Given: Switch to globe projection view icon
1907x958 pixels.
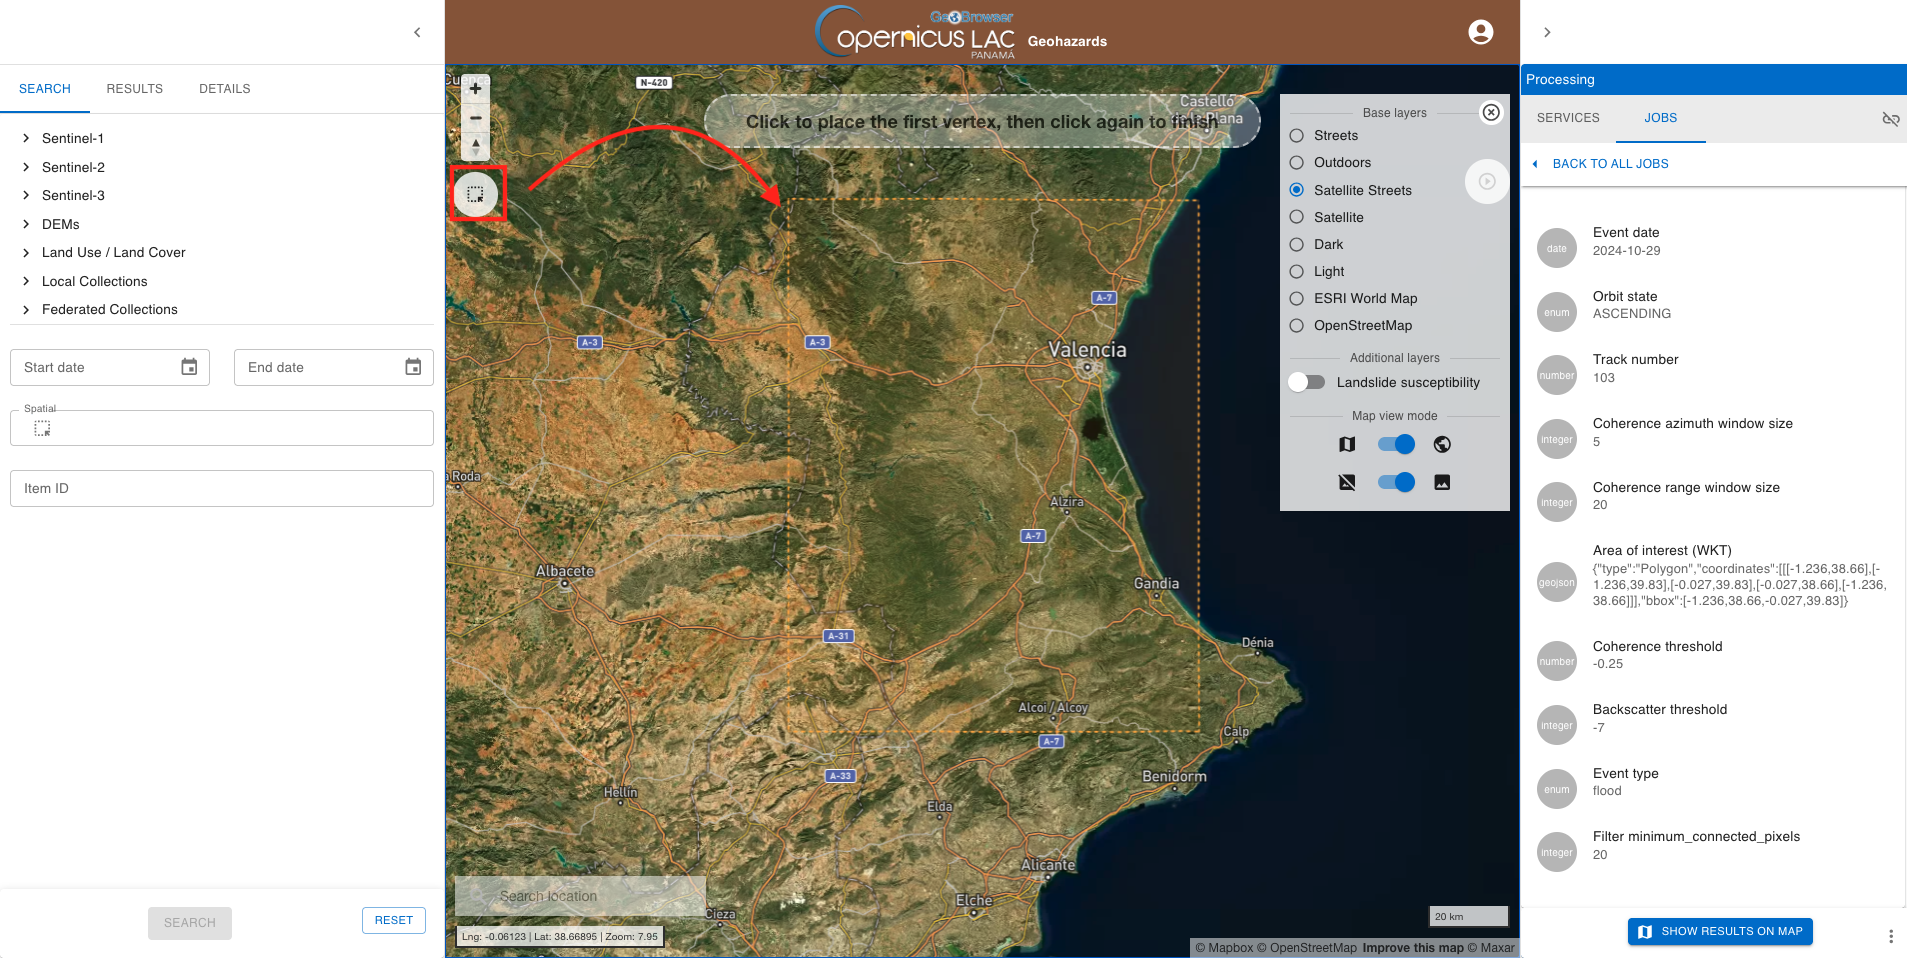Looking at the screenshot, I should coord(1441,444).
